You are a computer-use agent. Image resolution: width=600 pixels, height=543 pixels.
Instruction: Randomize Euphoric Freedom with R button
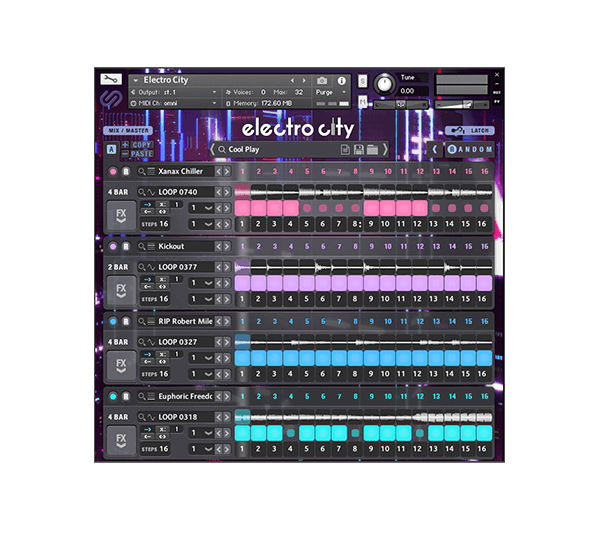point(126,396)
